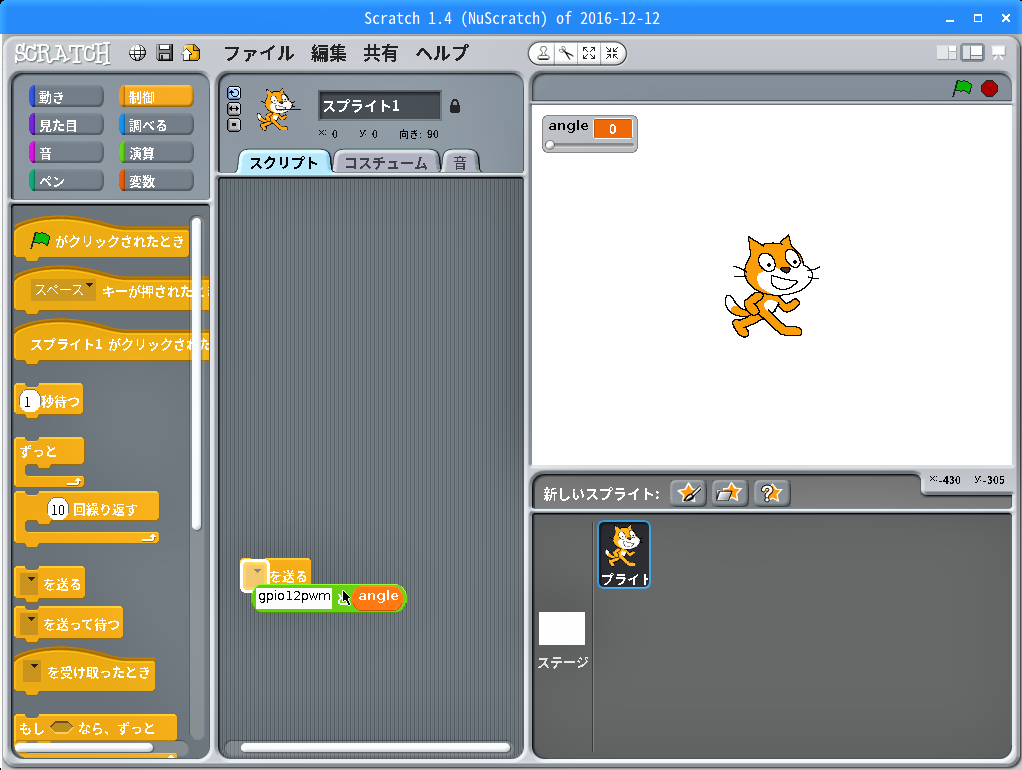Click the green flag がクリックされたとき hat block
This screenshot has width=1022, height=770.
[x=102, y=240]
